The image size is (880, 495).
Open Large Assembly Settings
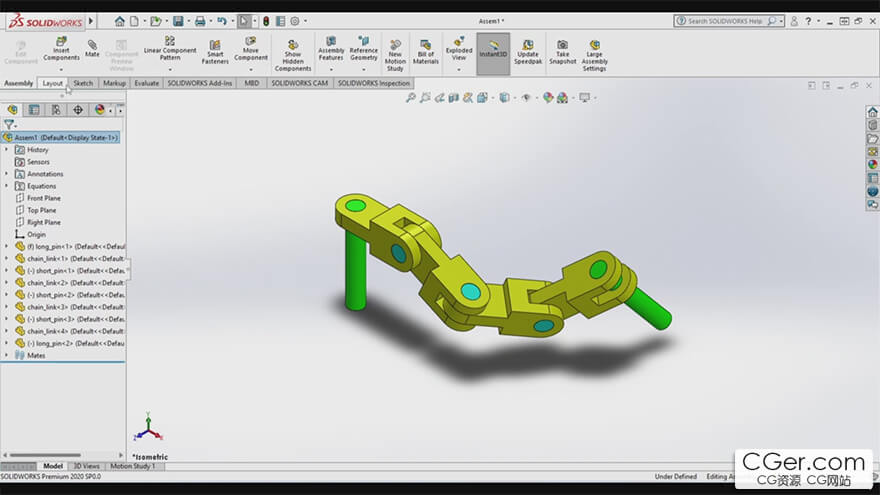pos(594,56)
